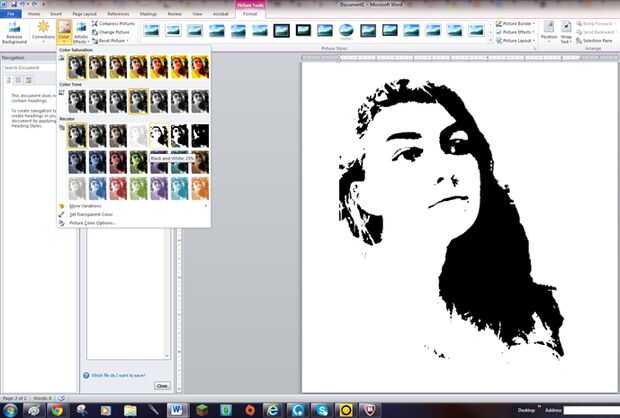Select the Picture Tools Format tab
Viewport: 620px width, 418px height.
point(250,14)
